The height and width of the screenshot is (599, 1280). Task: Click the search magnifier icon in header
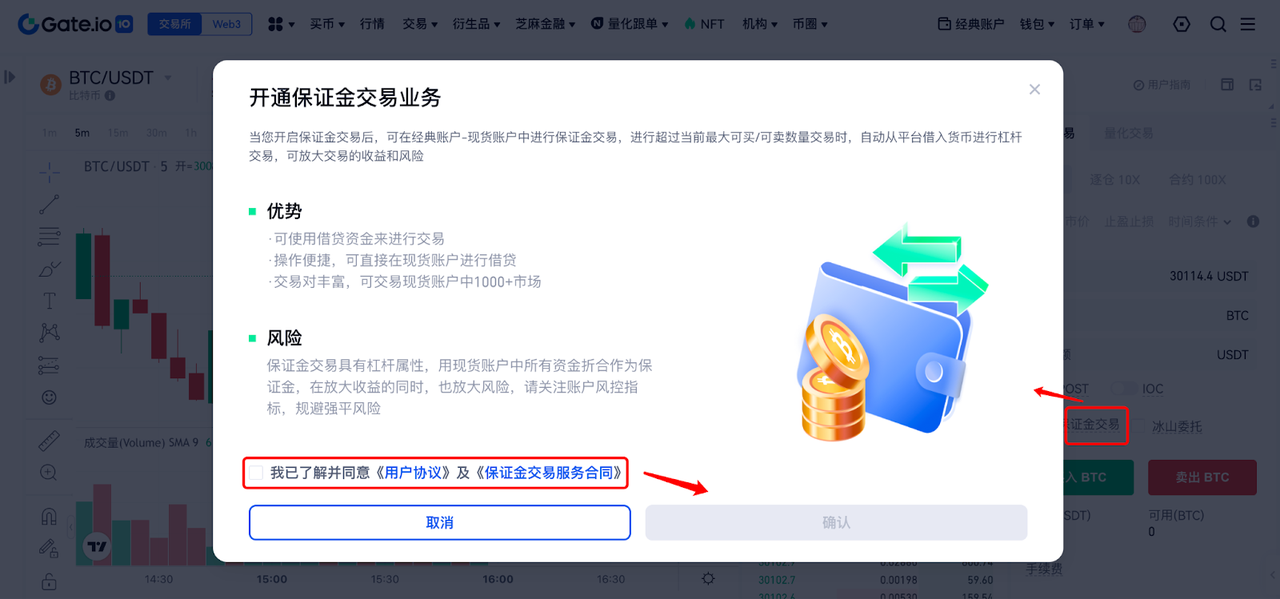point(1217,24)
